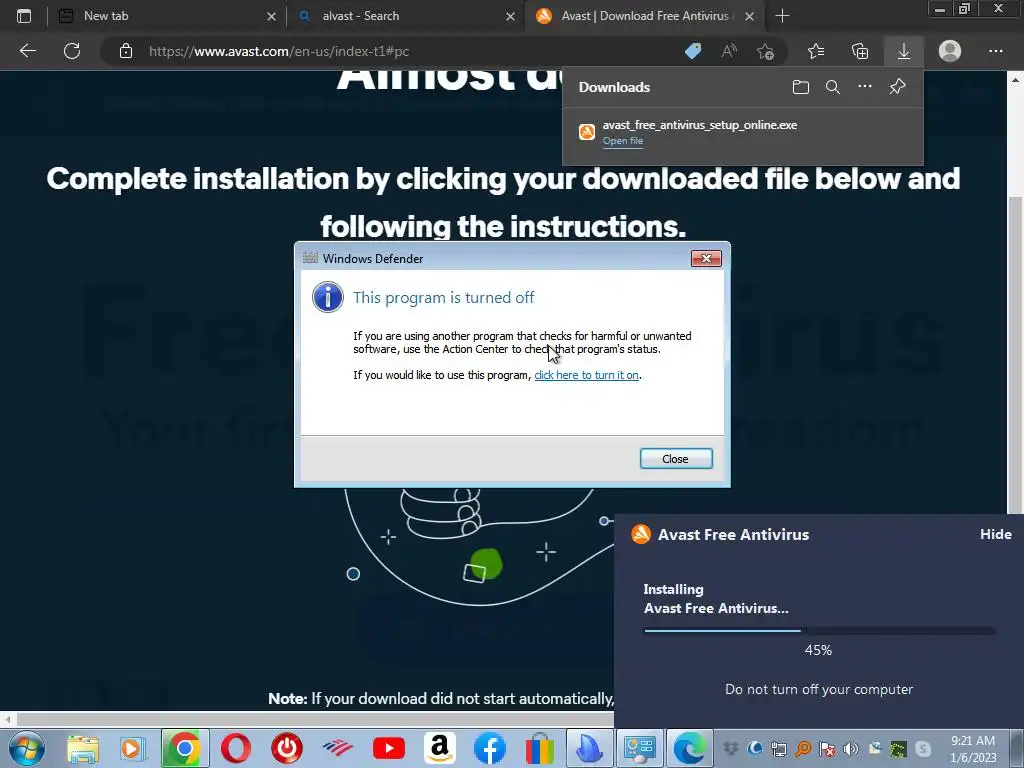Click the Avast logo in installer popup
This screenshot has width=1024, height=768.
point(641,534)
